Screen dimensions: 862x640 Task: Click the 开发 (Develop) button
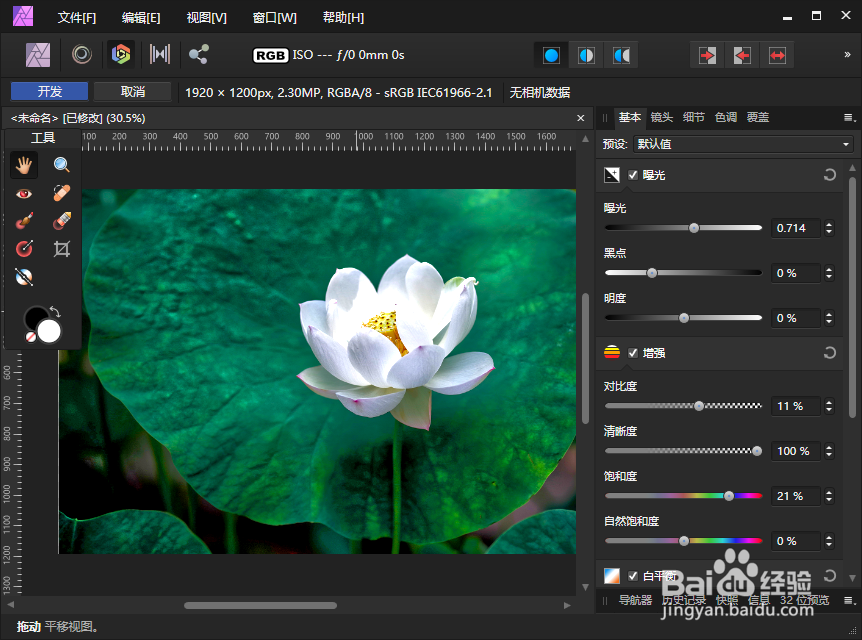[48, 91]
